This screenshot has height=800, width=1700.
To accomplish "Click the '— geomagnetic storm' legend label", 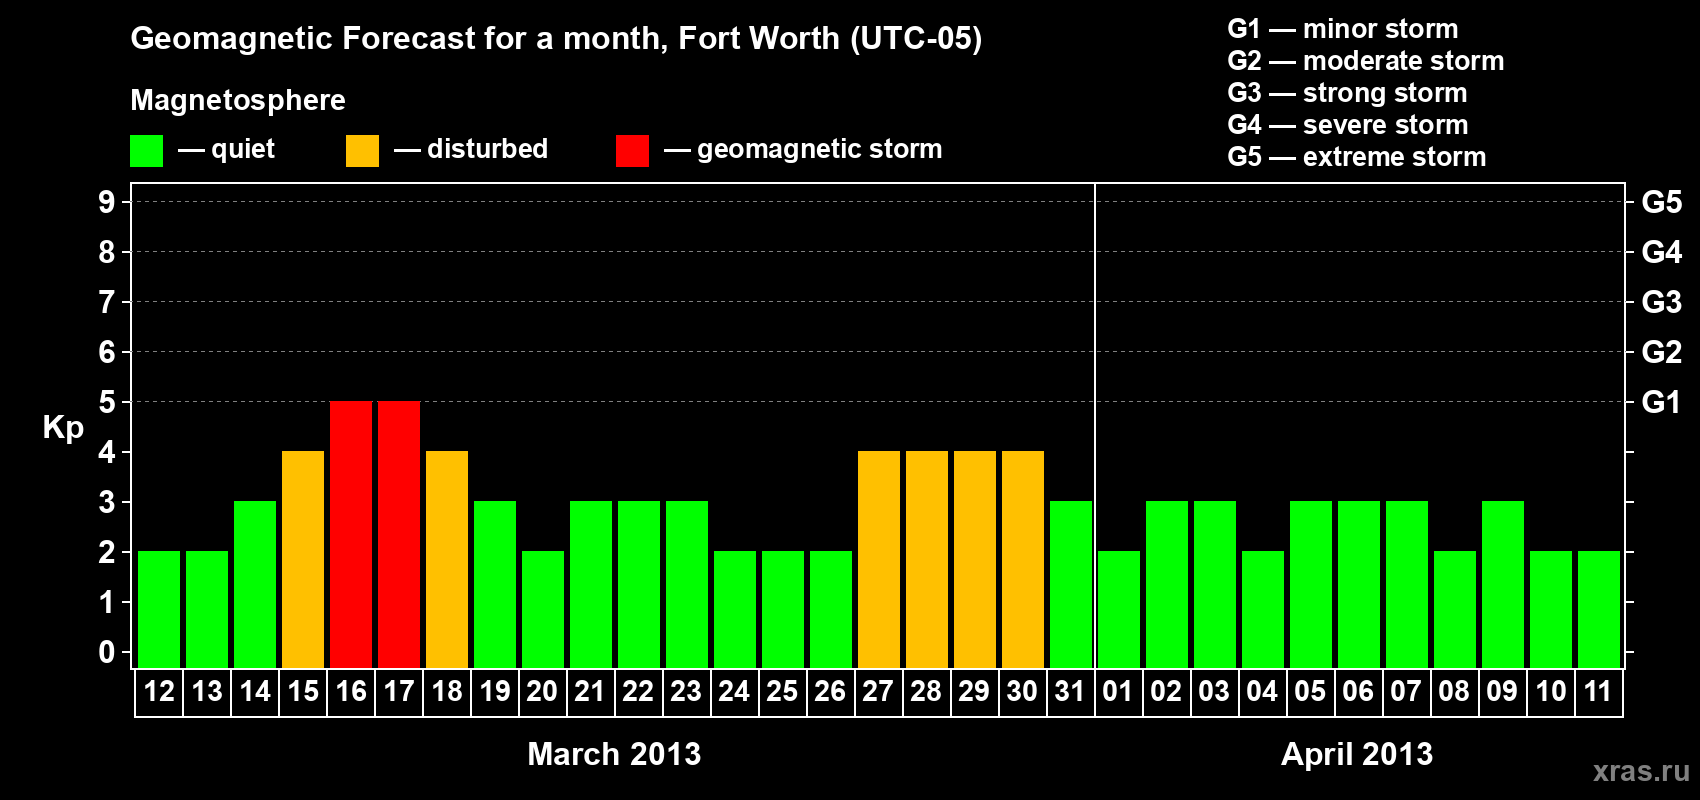I will (803, 149).
